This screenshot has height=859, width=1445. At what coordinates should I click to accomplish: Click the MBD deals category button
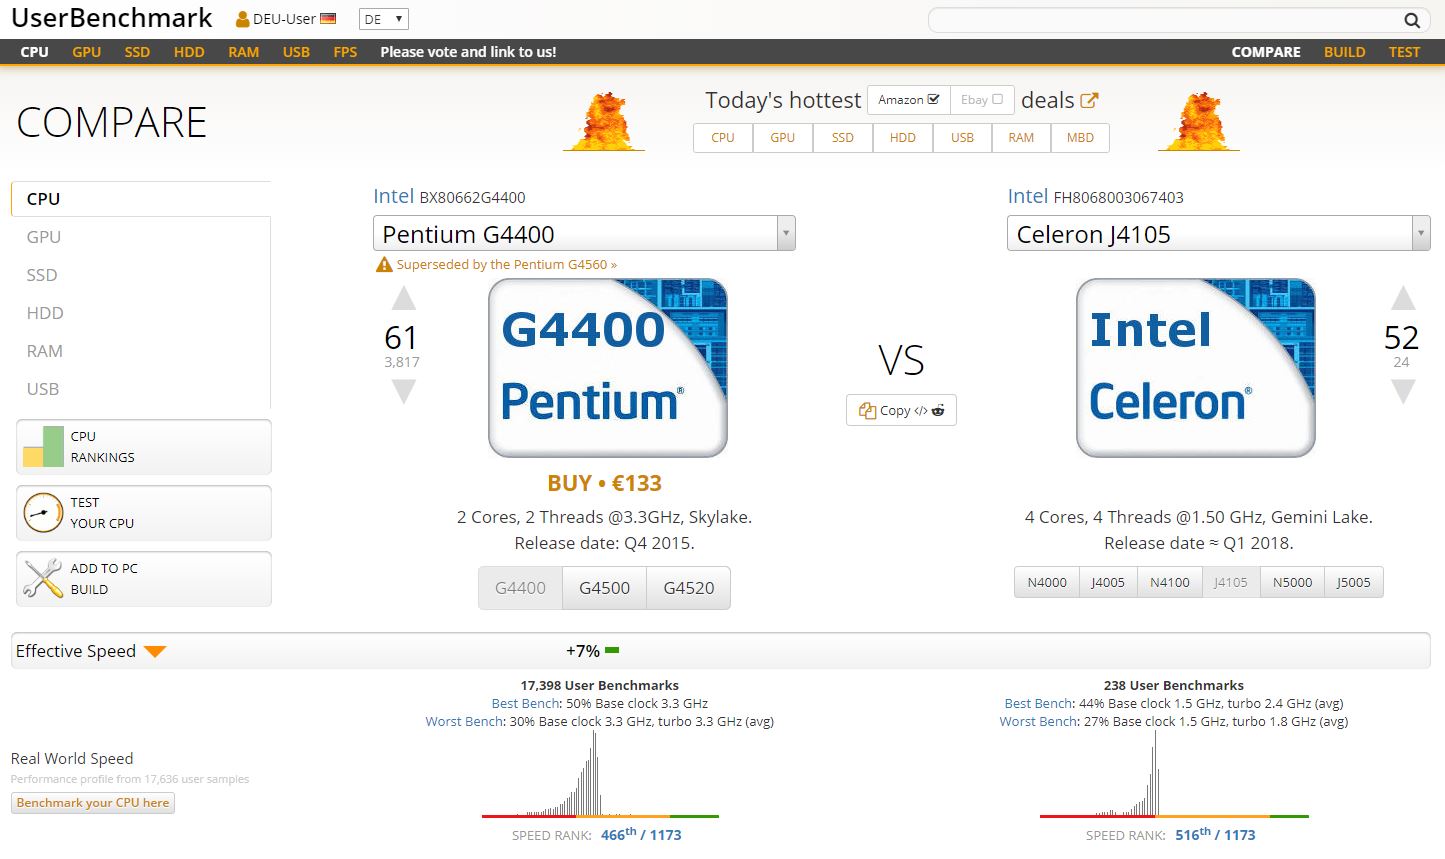[x=1080, y=138]
